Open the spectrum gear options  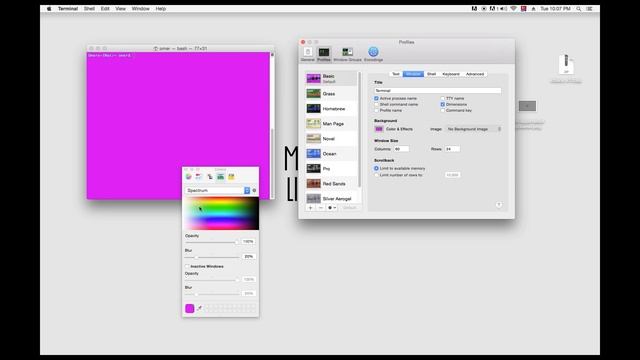coord(254,191)
